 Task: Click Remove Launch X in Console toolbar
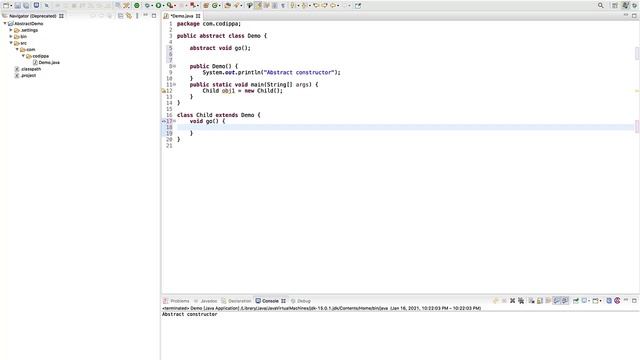pos(512,300)
